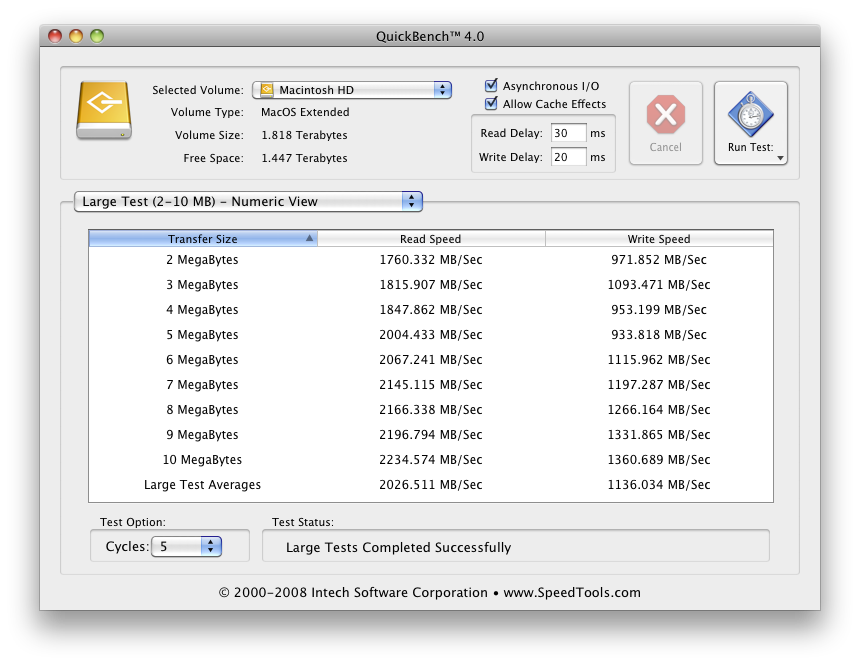Click the 1760.332 MB/Sec read speed value
This screenshot has width=860, height=665.
[x=431, y=260]
